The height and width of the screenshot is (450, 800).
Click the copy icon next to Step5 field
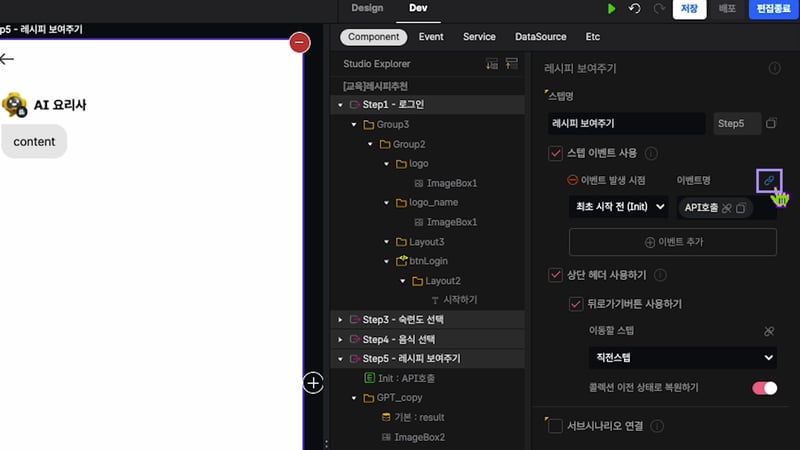coord(770,123)
